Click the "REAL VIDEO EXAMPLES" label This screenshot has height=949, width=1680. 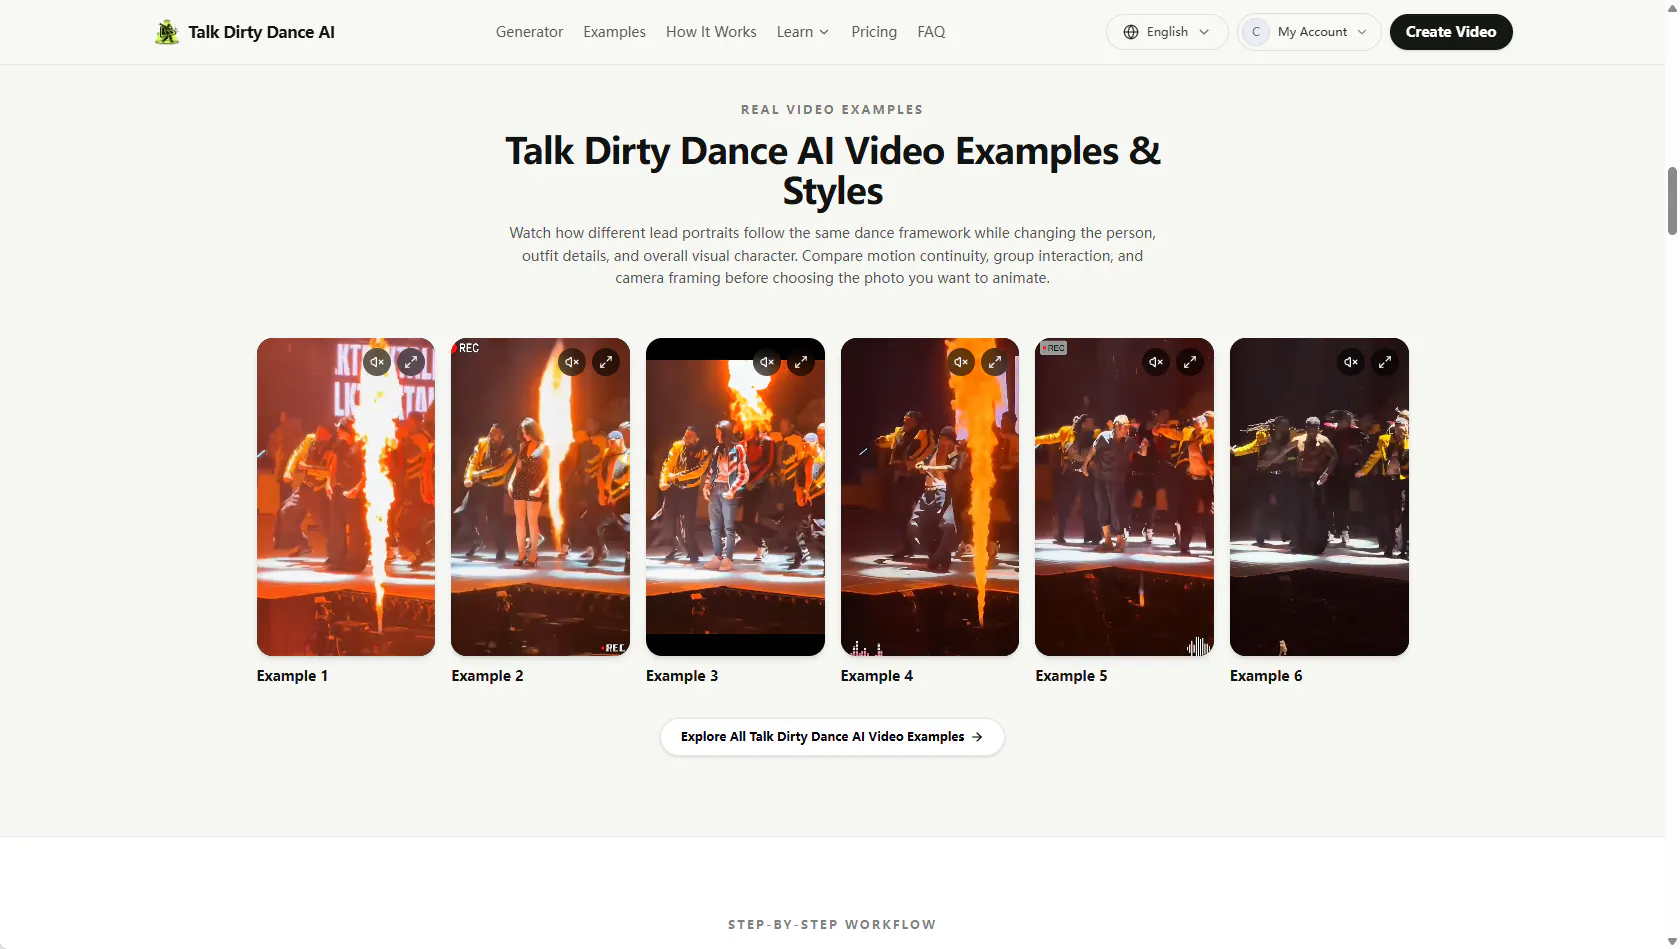click(832, 110)
